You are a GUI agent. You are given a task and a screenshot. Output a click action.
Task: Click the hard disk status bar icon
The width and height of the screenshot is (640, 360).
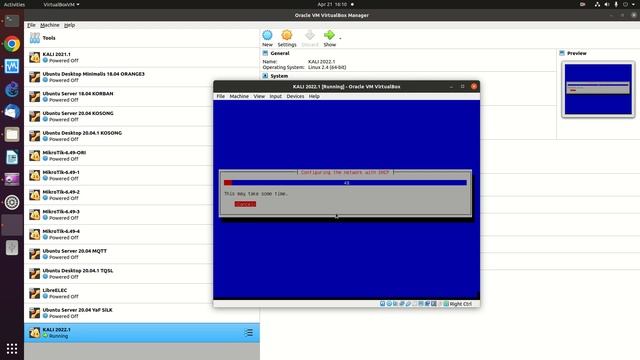(x=382, y=304)
